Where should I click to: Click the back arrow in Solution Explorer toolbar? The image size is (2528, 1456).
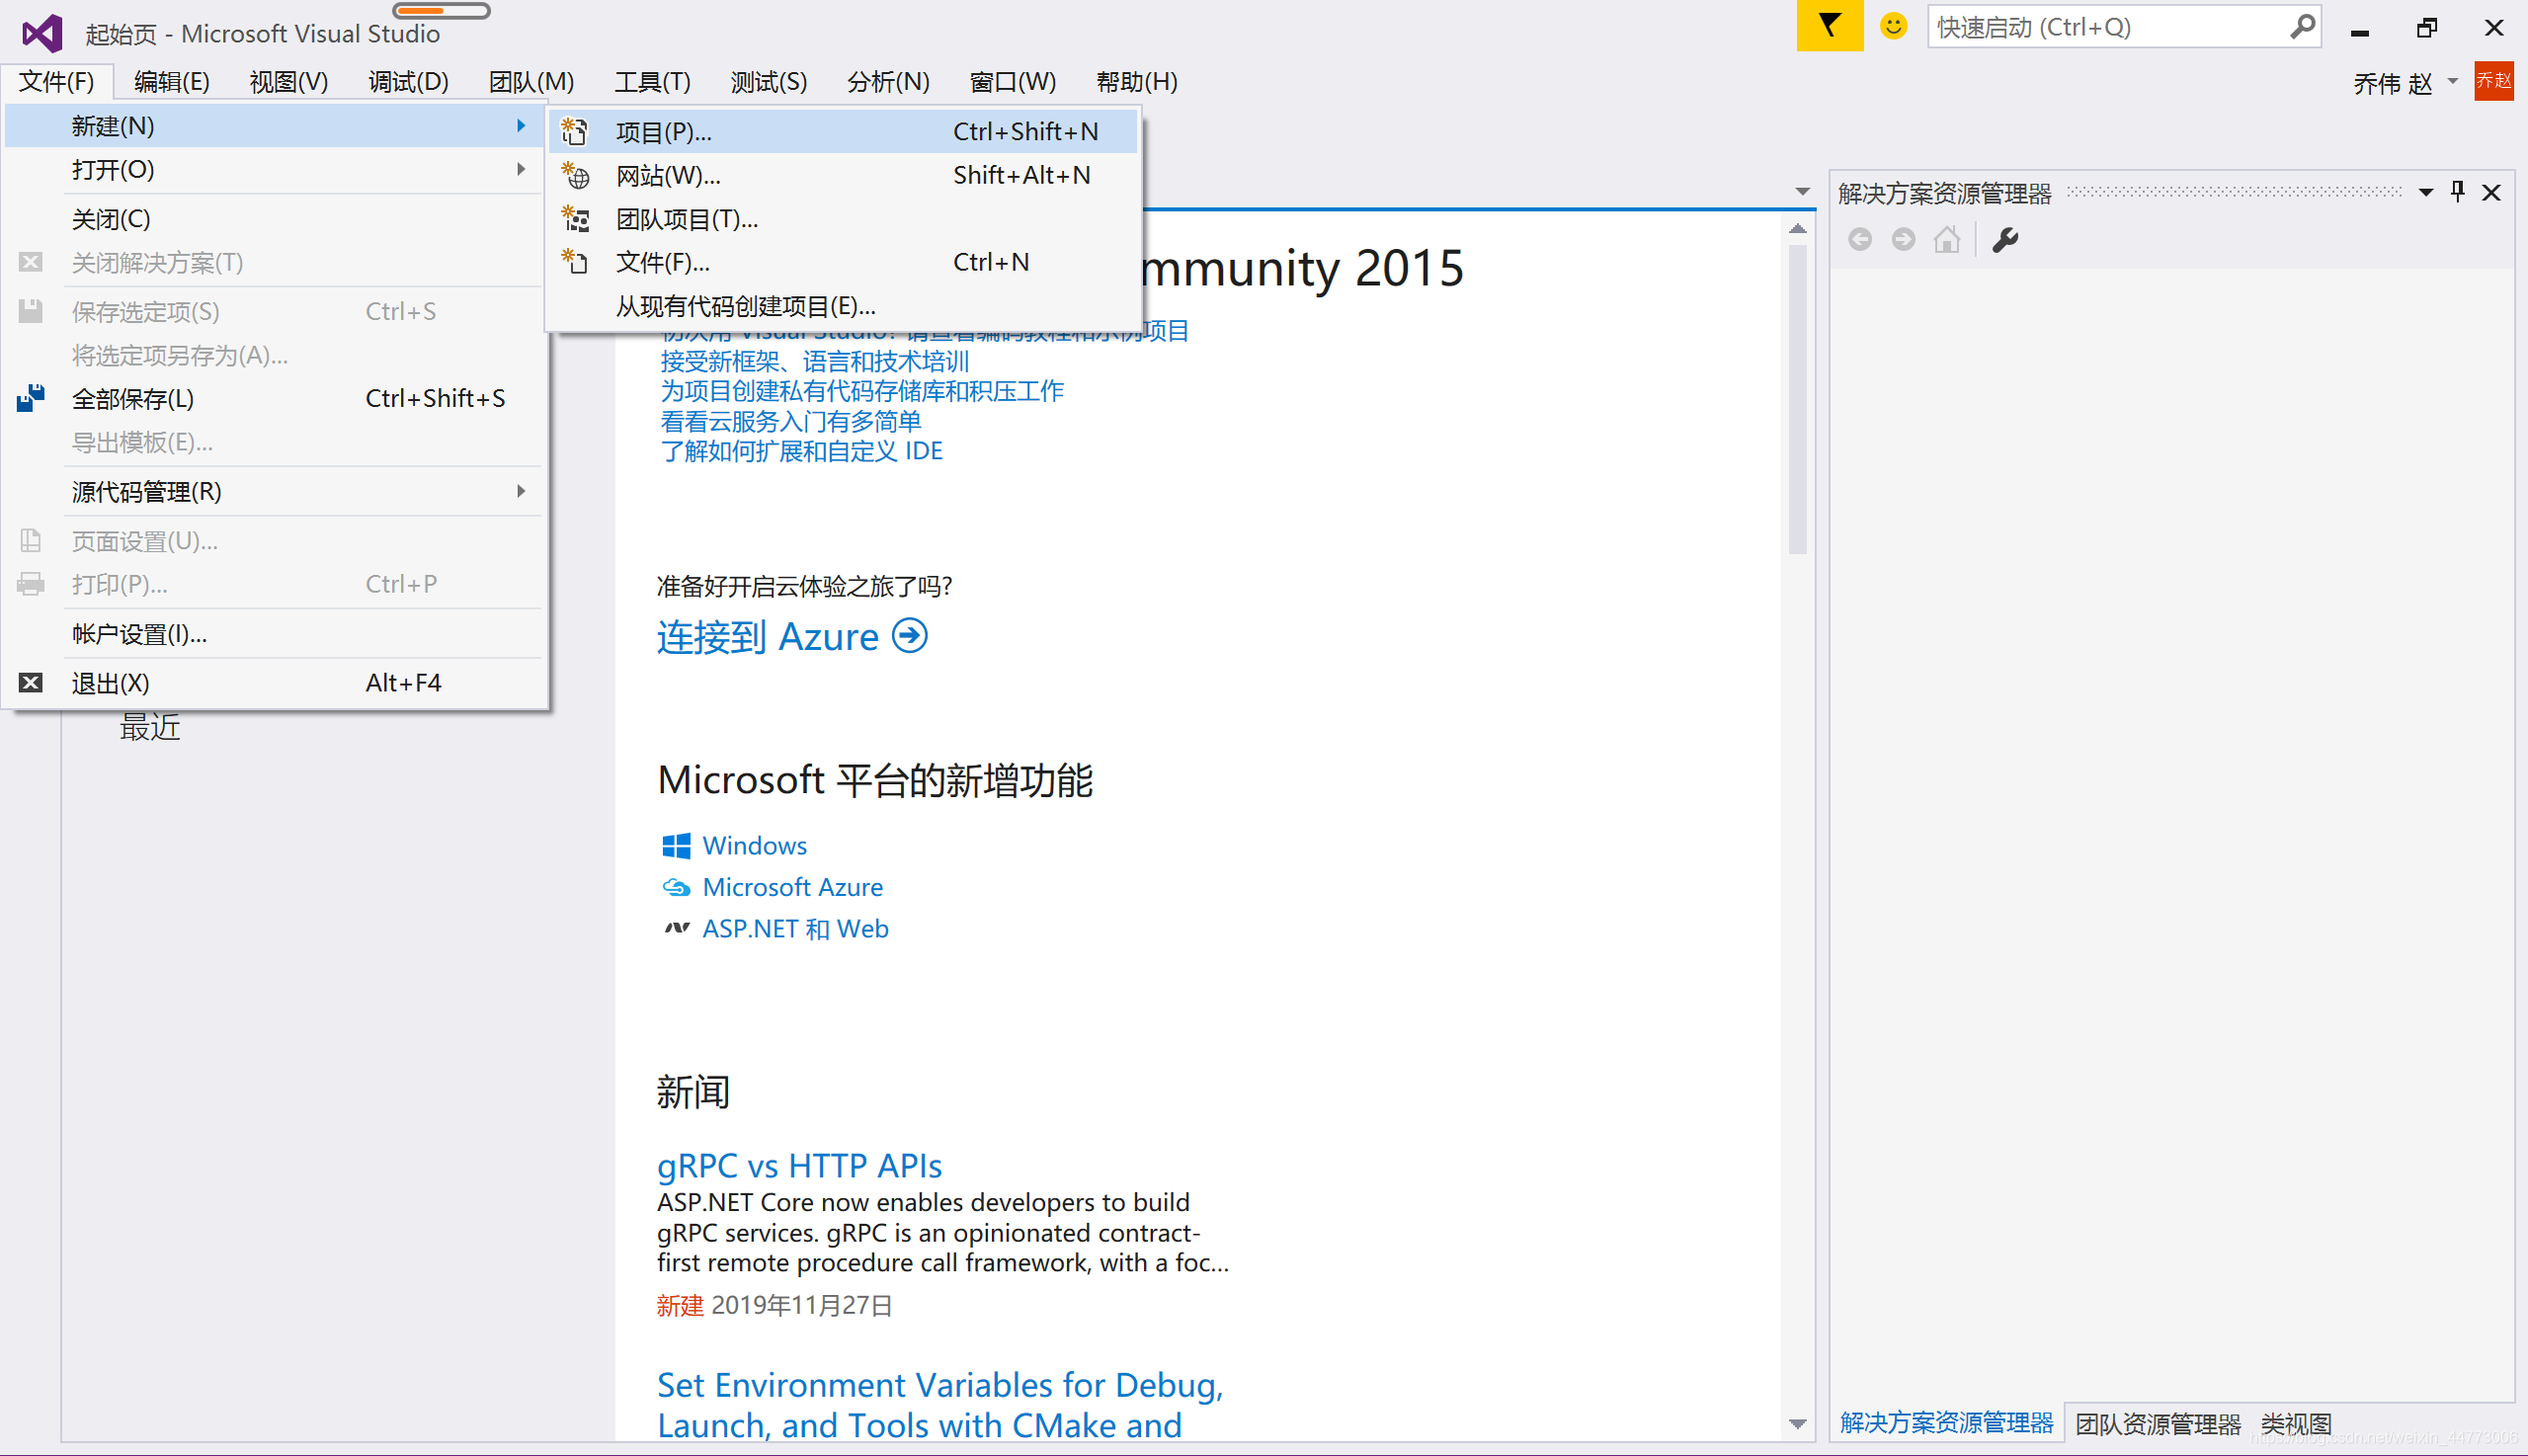(x=1860, y=240)
